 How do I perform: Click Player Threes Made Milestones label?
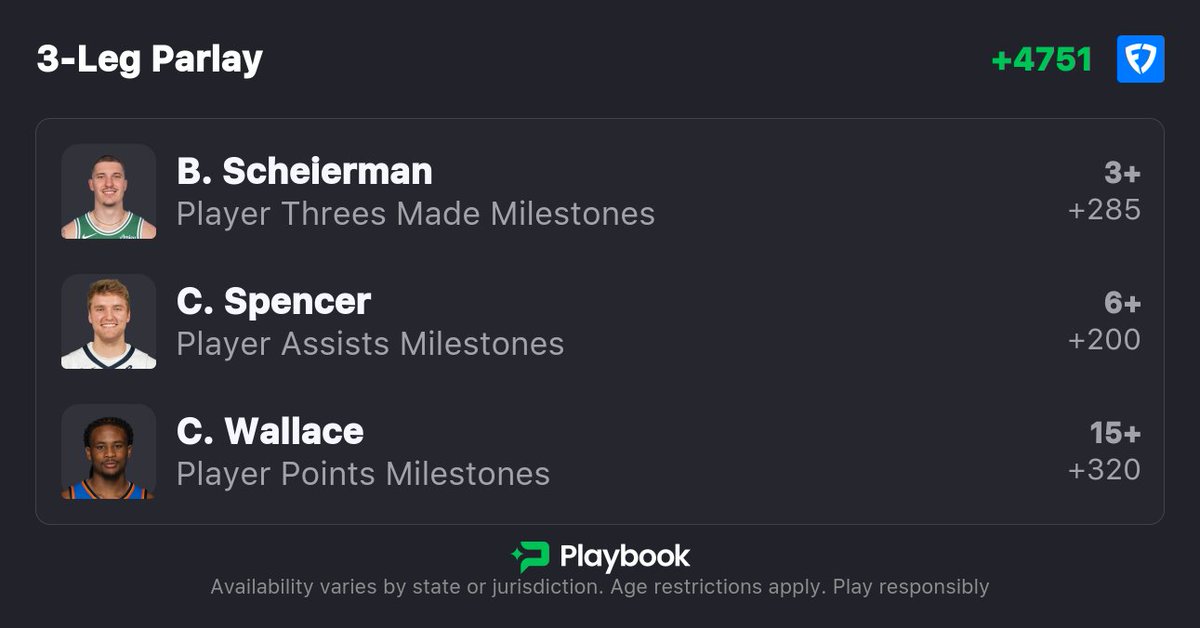[416, 214]
